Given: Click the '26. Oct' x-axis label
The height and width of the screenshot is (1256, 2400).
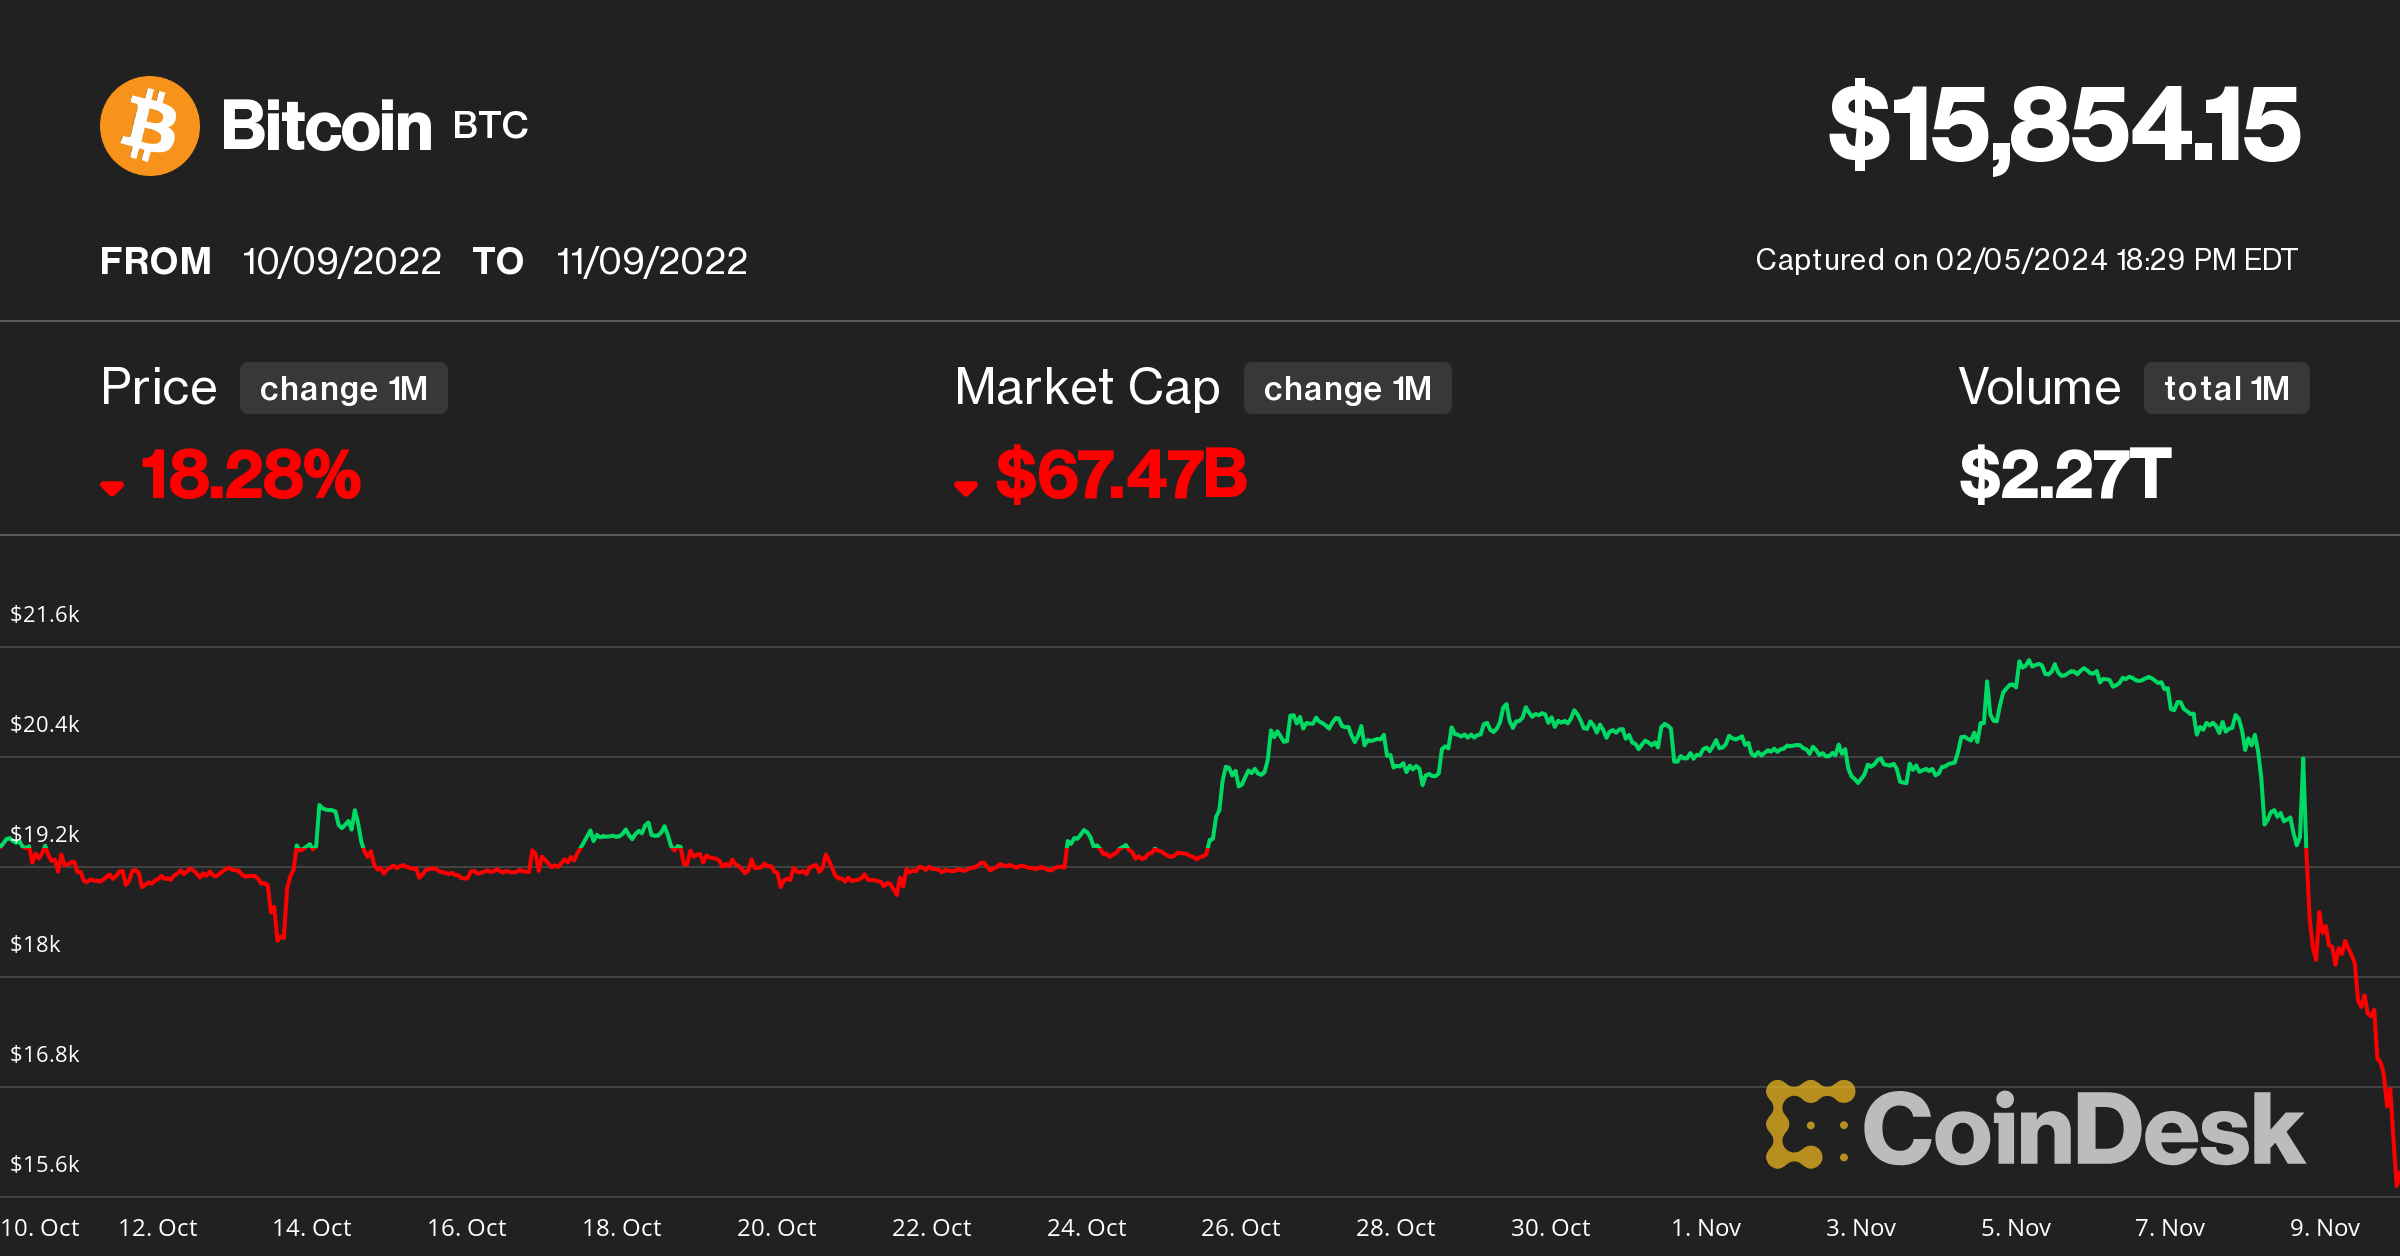Looking at the screenshot, I should pyautogui.click(x=1241, y=1228).
